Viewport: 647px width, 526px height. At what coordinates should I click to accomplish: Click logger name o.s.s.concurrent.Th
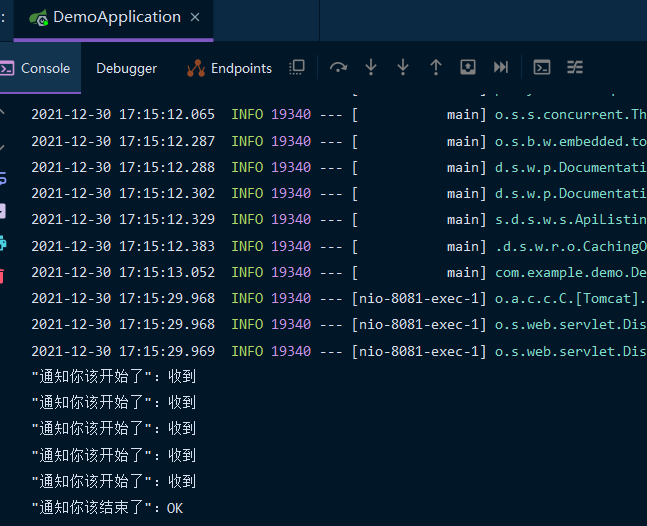[571, 114]
